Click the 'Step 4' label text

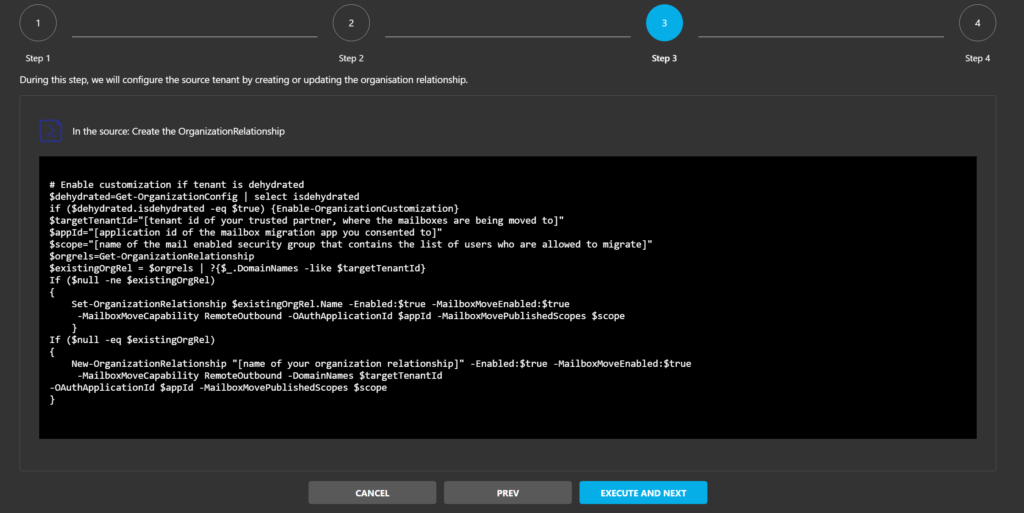[978, 58]
